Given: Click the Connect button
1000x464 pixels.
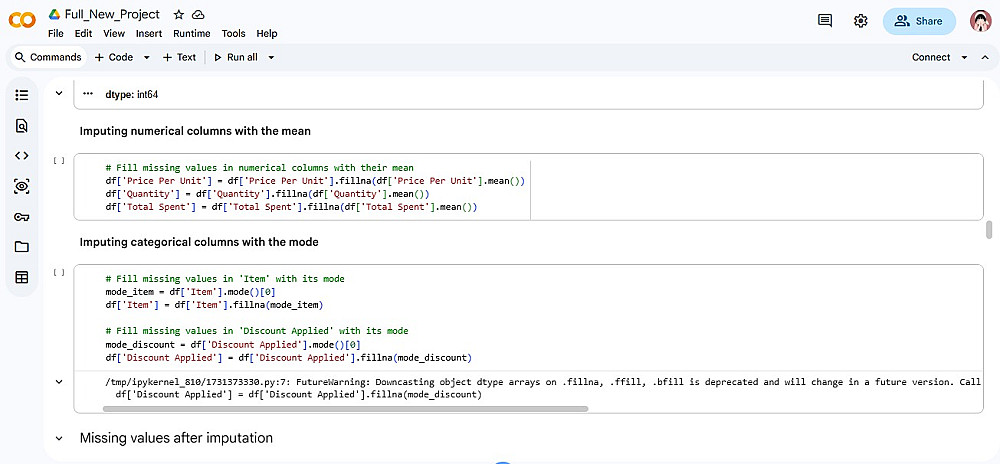Looking at the screenshot, I should pyautogui.click(x=930, y=57).
